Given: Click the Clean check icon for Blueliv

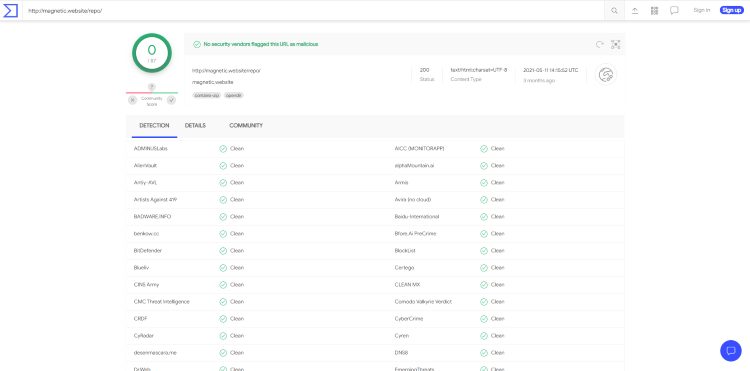Looking at the screenshot, I should (223, 268).
